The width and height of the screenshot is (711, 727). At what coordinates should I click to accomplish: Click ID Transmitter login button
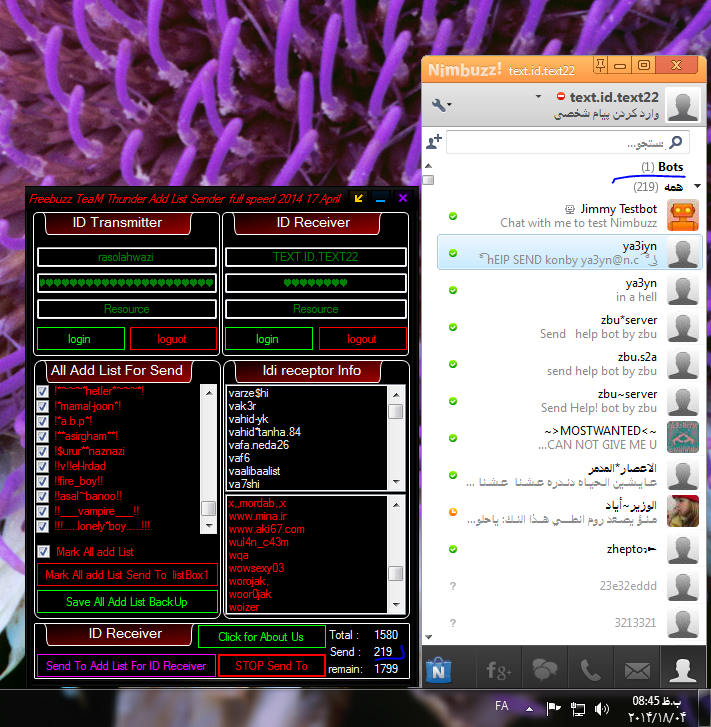(81, 339)
